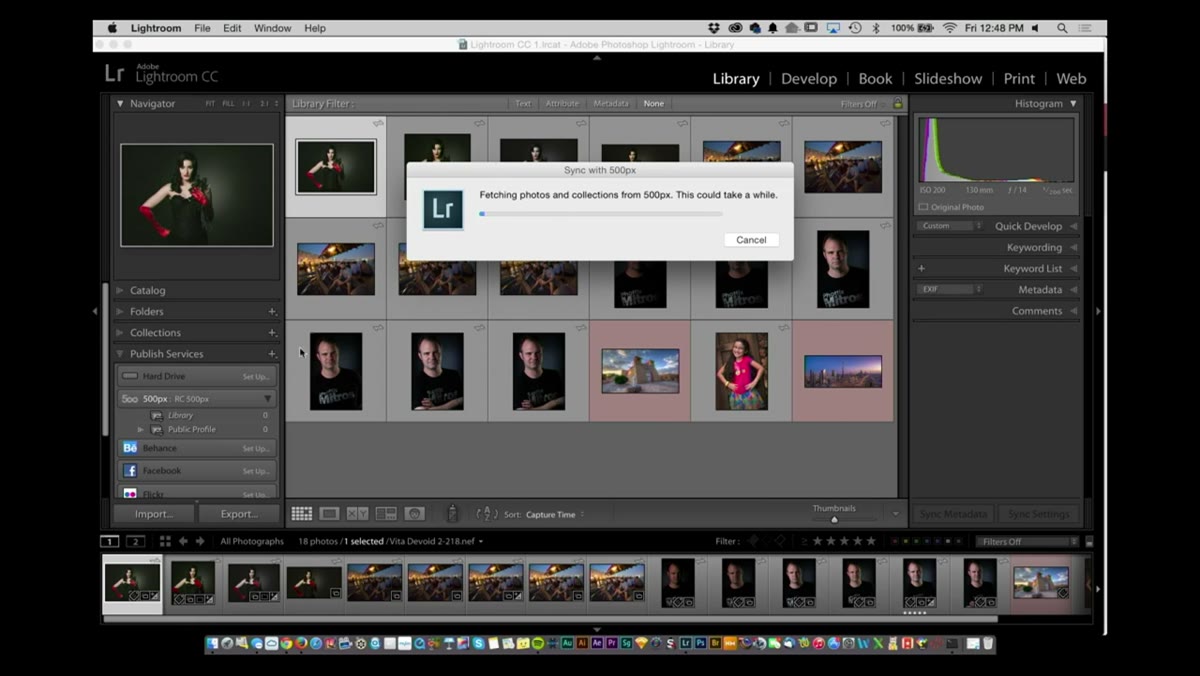
Task: Open the File menu
Action: click(202, 28)
